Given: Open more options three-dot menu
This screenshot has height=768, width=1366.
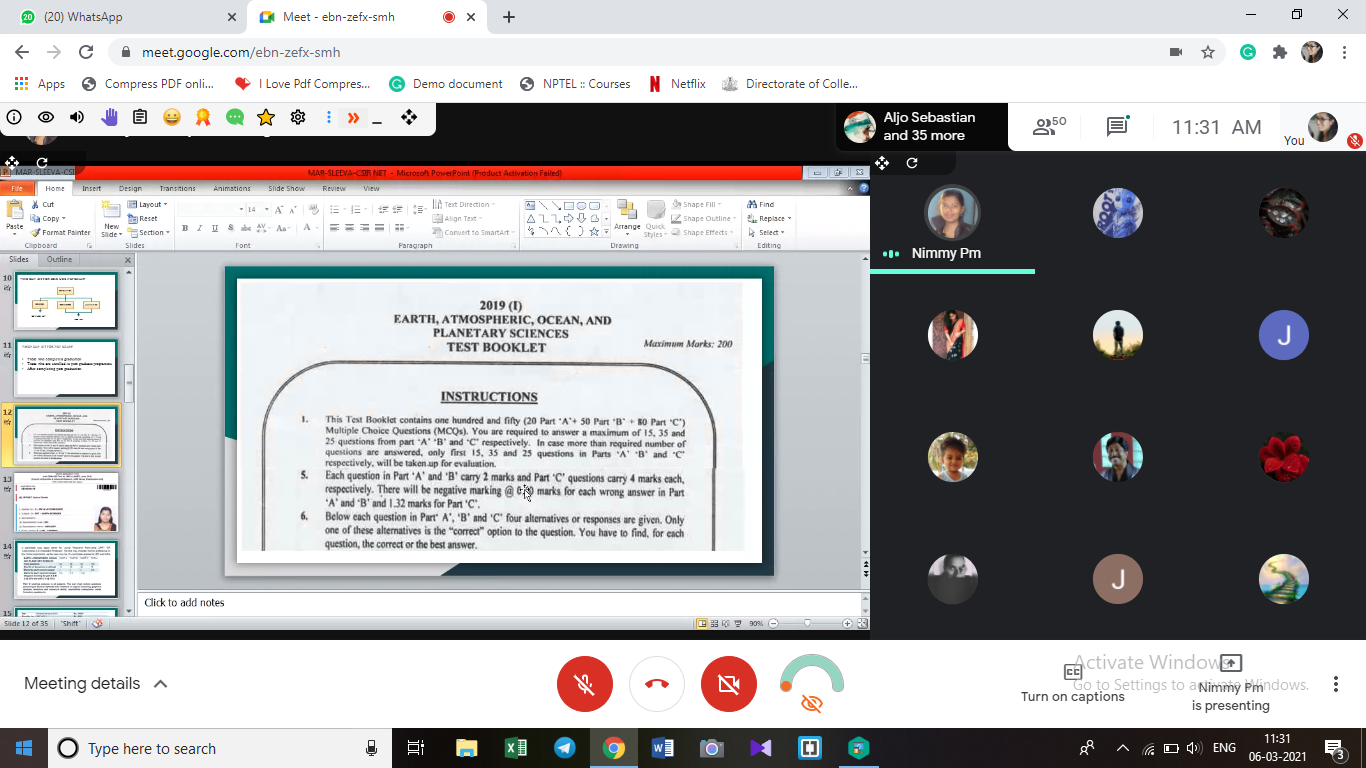Looking at the screenshot, I should pos(1335,684).
